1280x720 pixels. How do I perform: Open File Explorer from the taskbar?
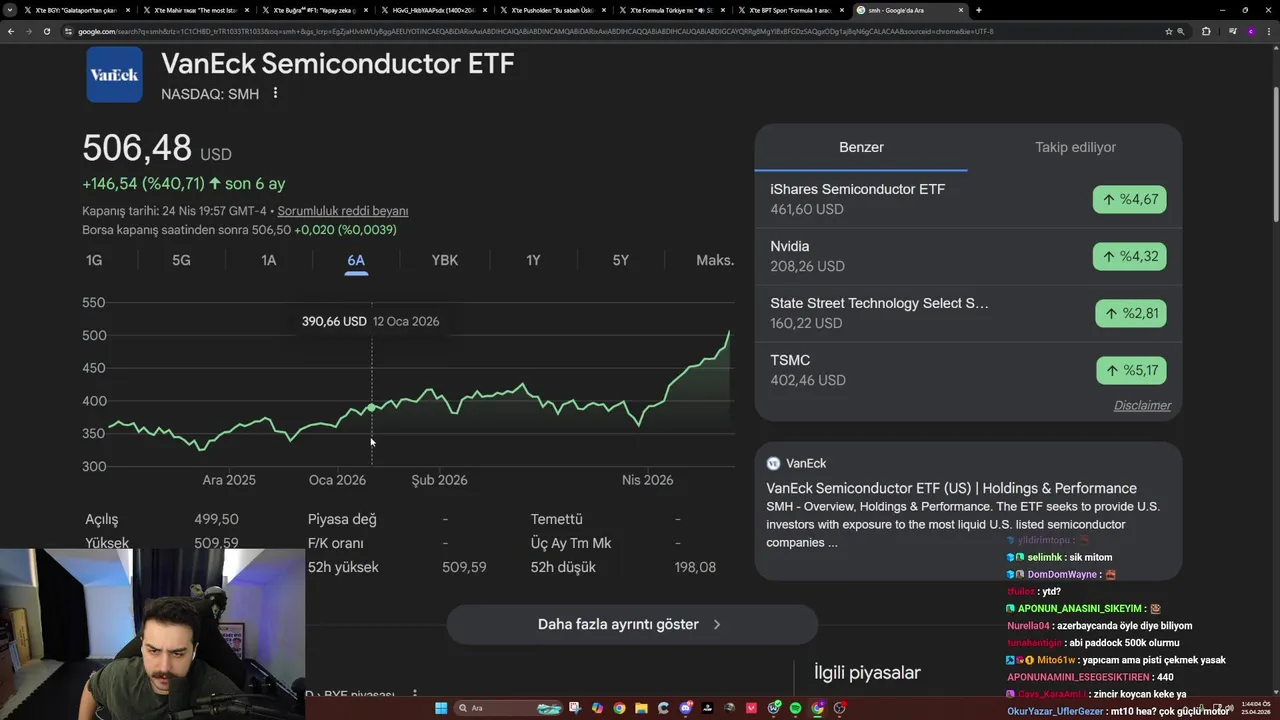coord(642,708)
